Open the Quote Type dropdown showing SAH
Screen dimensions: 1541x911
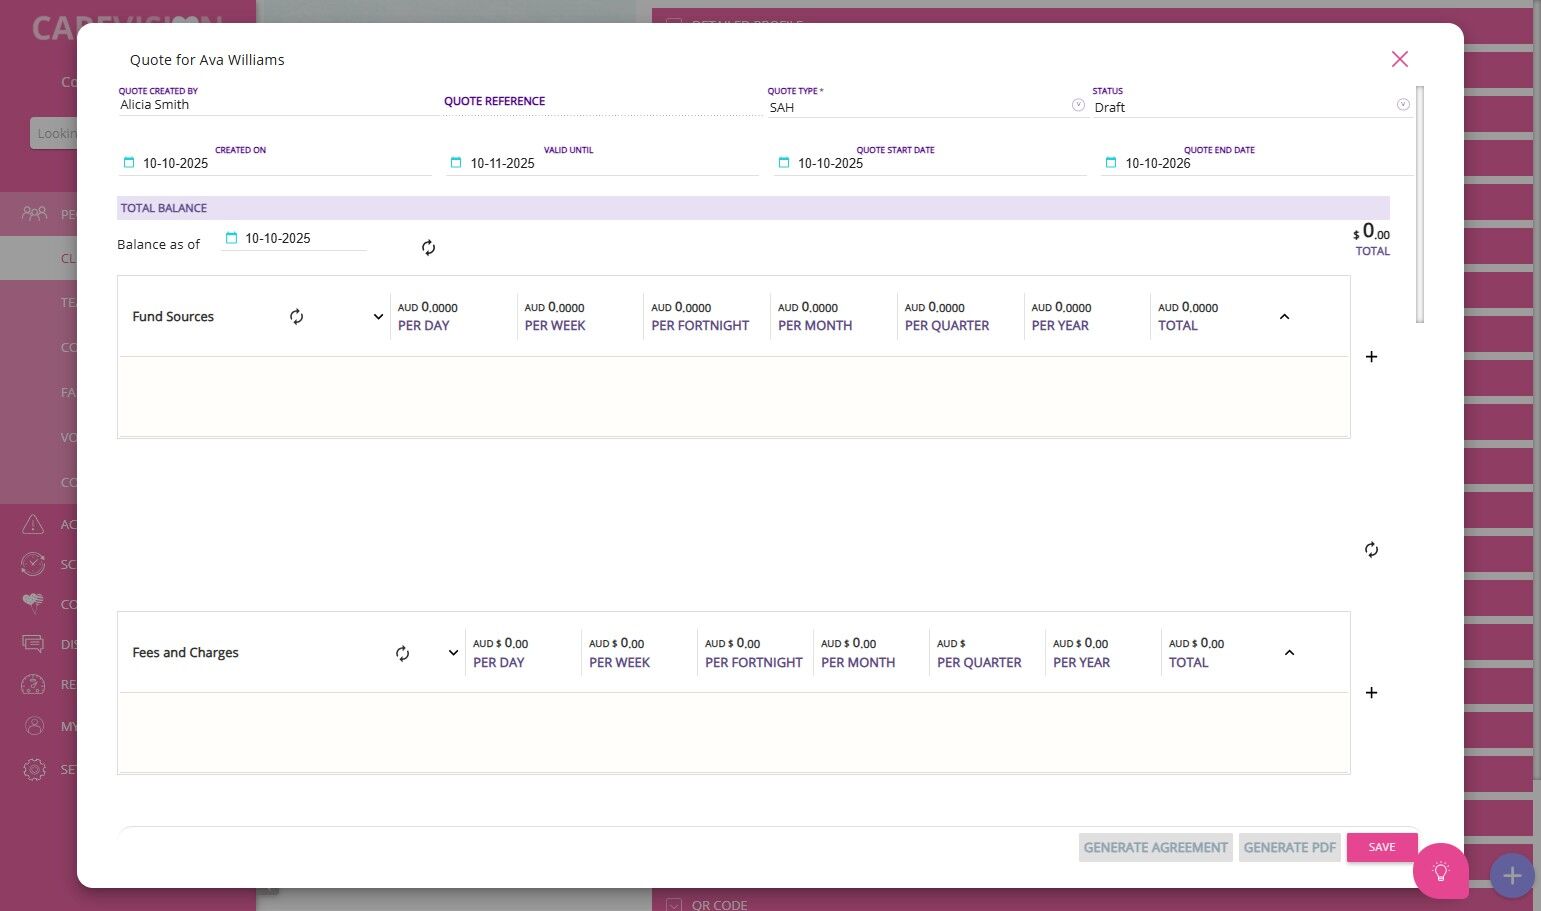pos(927,106)
